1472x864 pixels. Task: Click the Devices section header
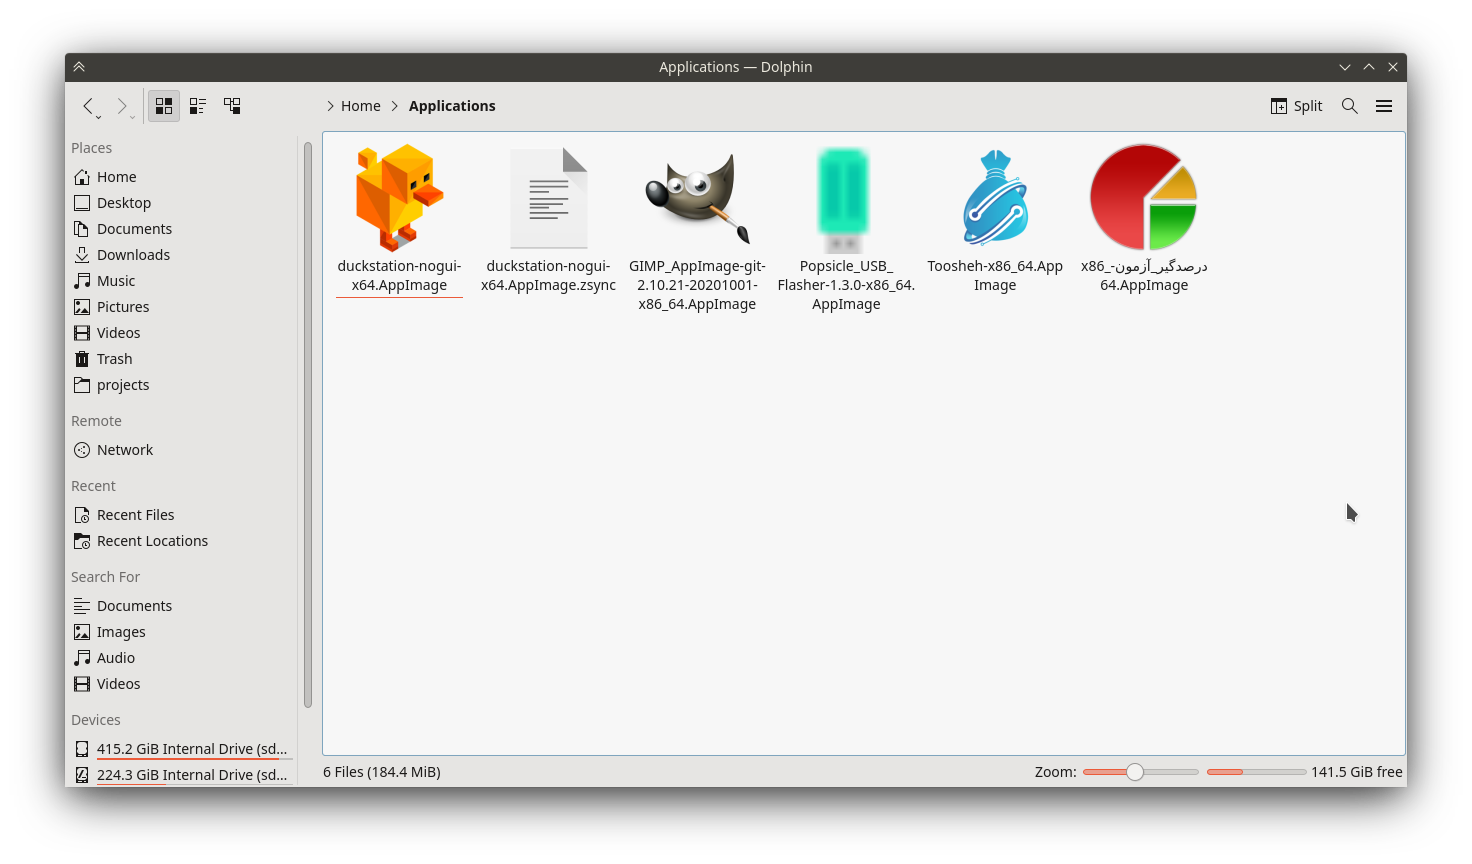click(x=96, y=720)
